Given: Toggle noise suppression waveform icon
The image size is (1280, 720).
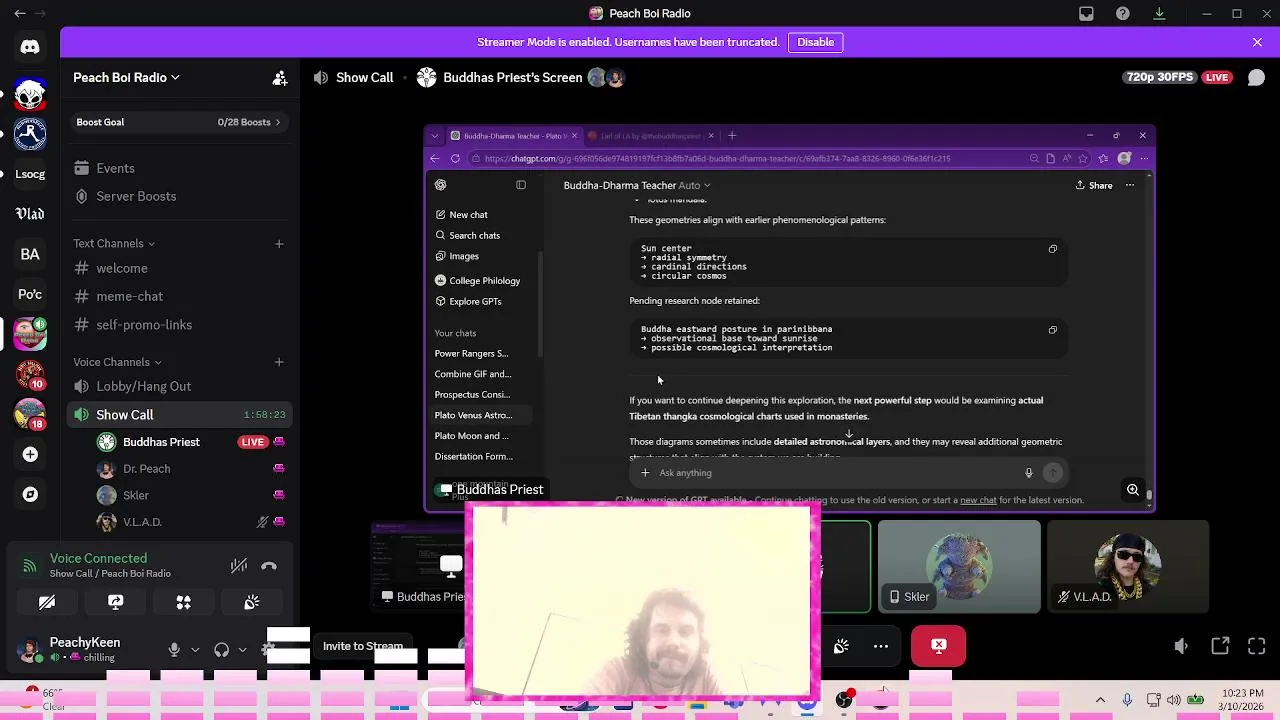Looking at the screenshot, I should coord(238,566).
